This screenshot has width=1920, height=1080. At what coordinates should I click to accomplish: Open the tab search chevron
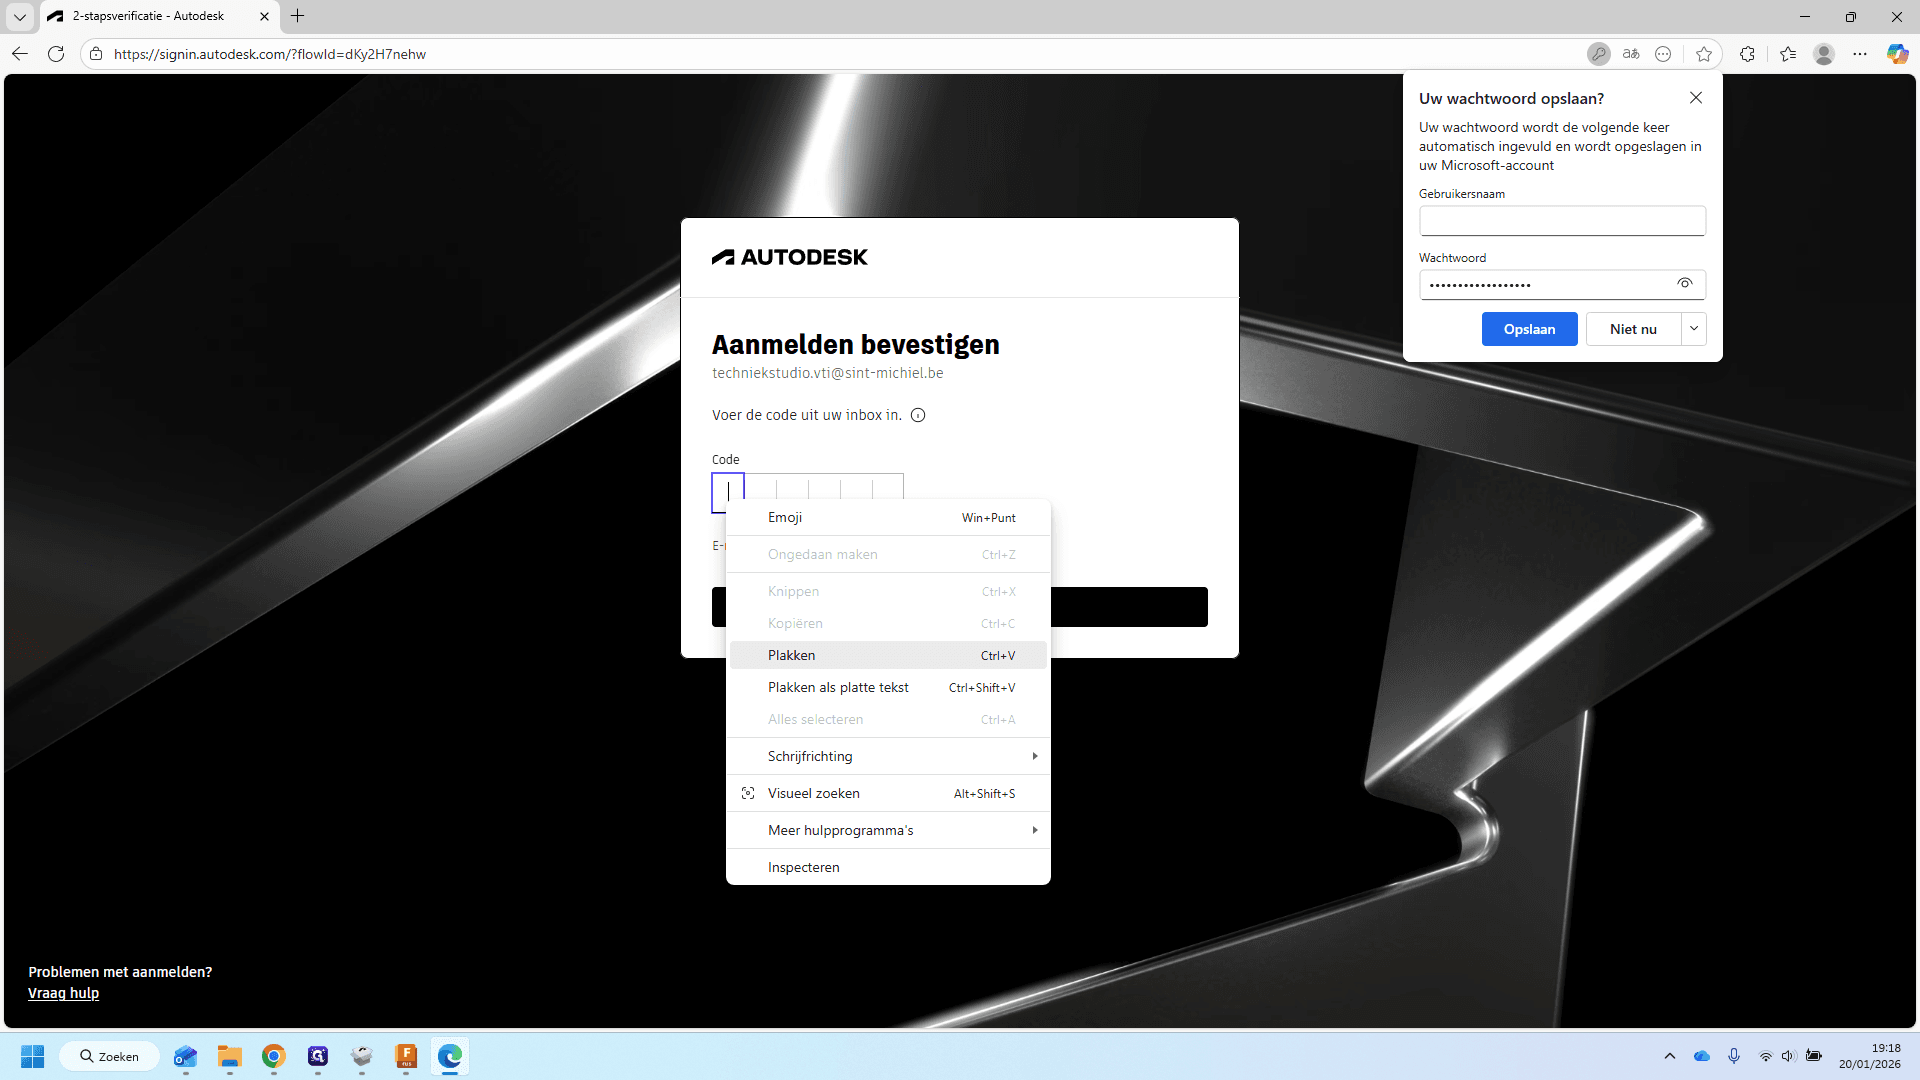tap(19, 16)
